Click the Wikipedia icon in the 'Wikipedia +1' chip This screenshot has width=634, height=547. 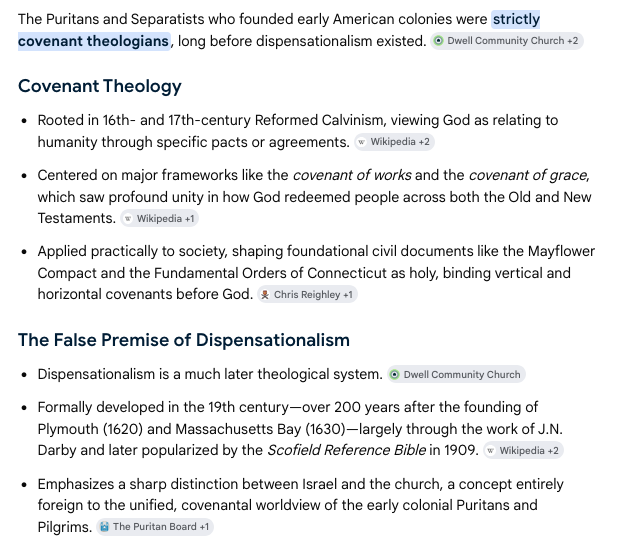pyautogui.click(x=128, y=219)
